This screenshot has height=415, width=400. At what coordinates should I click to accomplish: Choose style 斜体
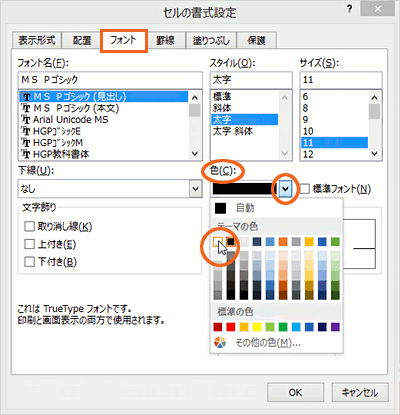(244, 108)
